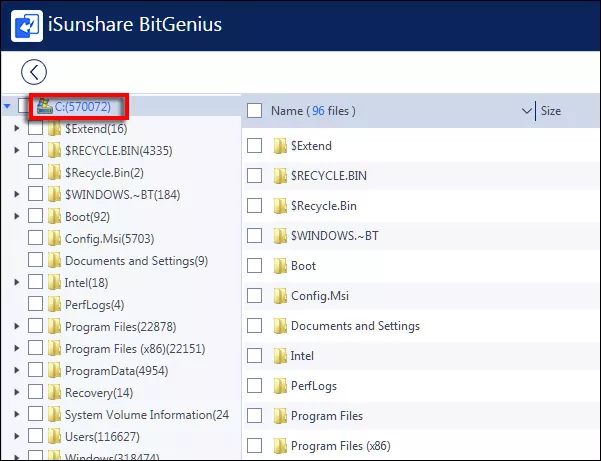Click Users(116627) folder icon in tree
The width and height of the screenshot is (601, 461).
click(x=54, y=436)
